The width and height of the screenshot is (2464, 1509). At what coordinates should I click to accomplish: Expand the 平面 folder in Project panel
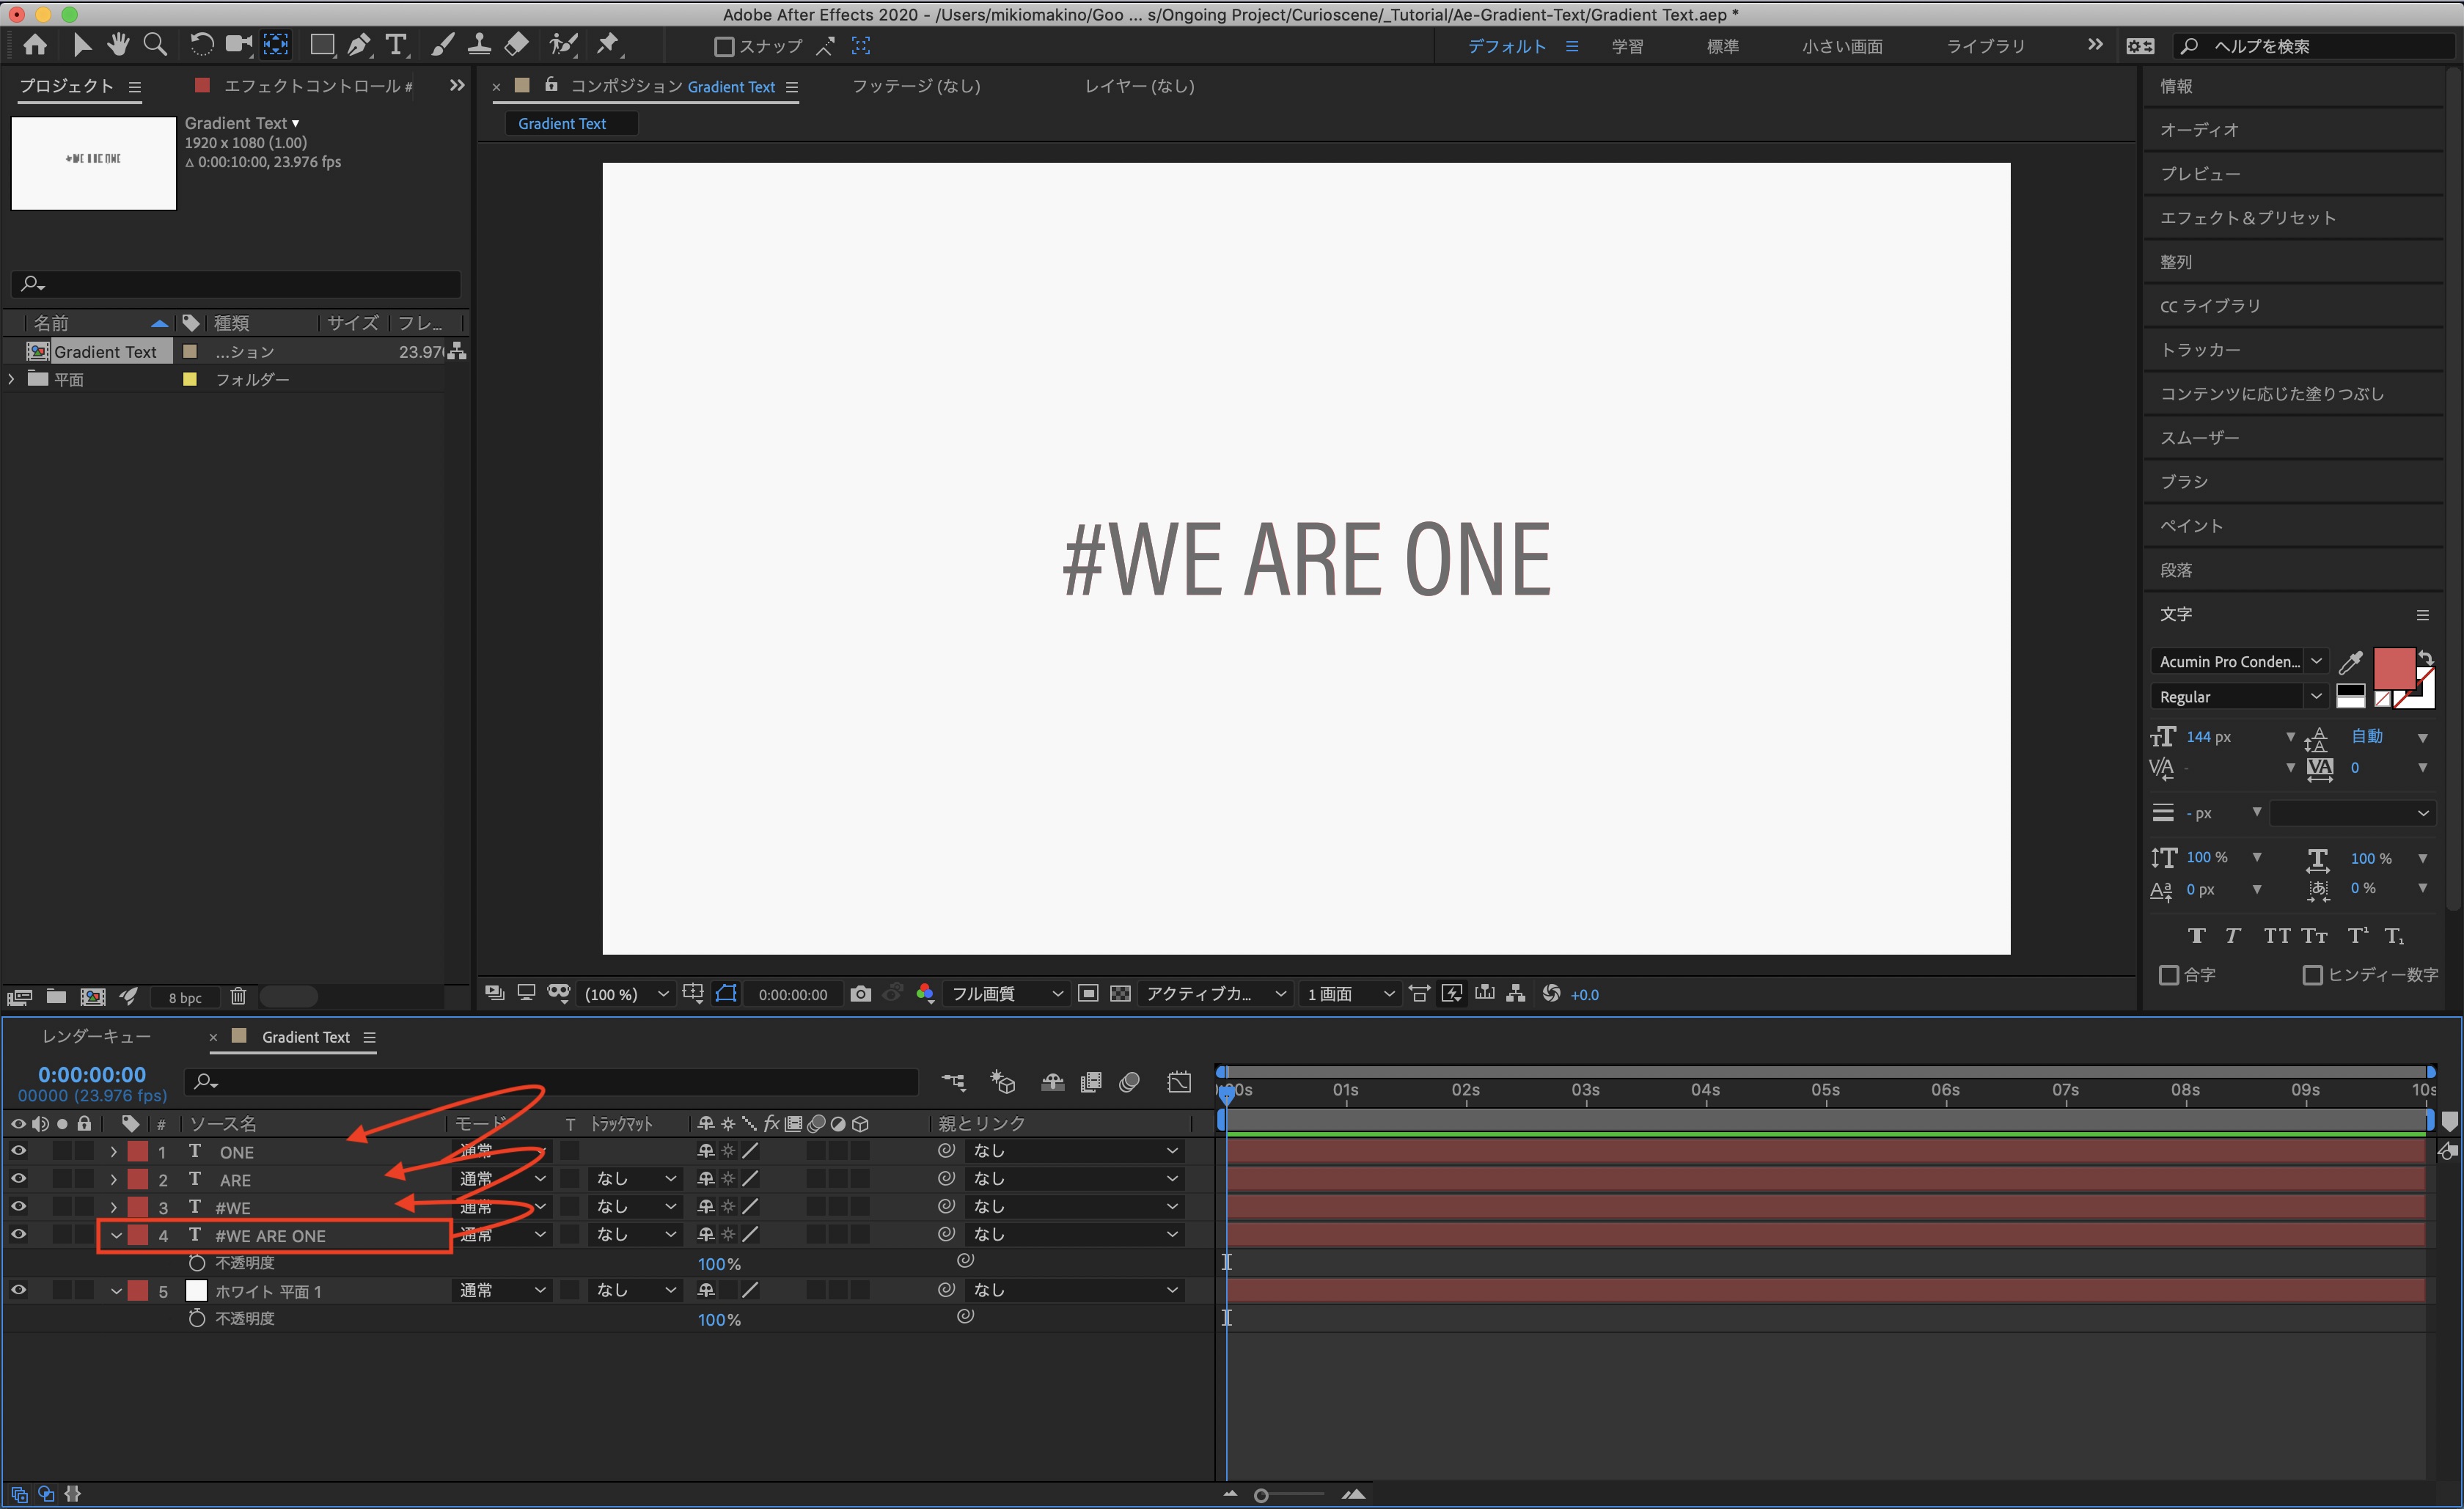[11, 379]
